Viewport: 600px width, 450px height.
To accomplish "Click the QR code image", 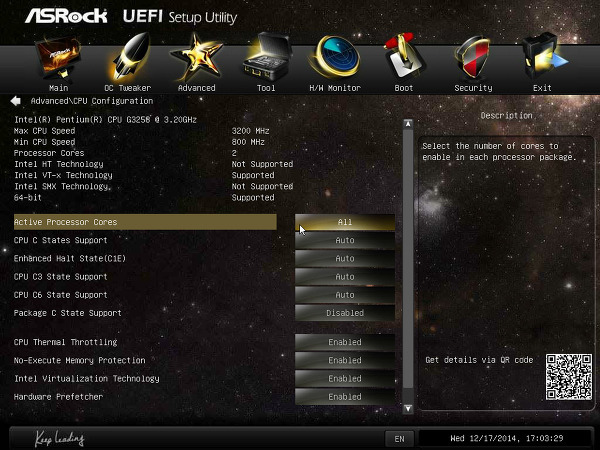I will point(569,377).
